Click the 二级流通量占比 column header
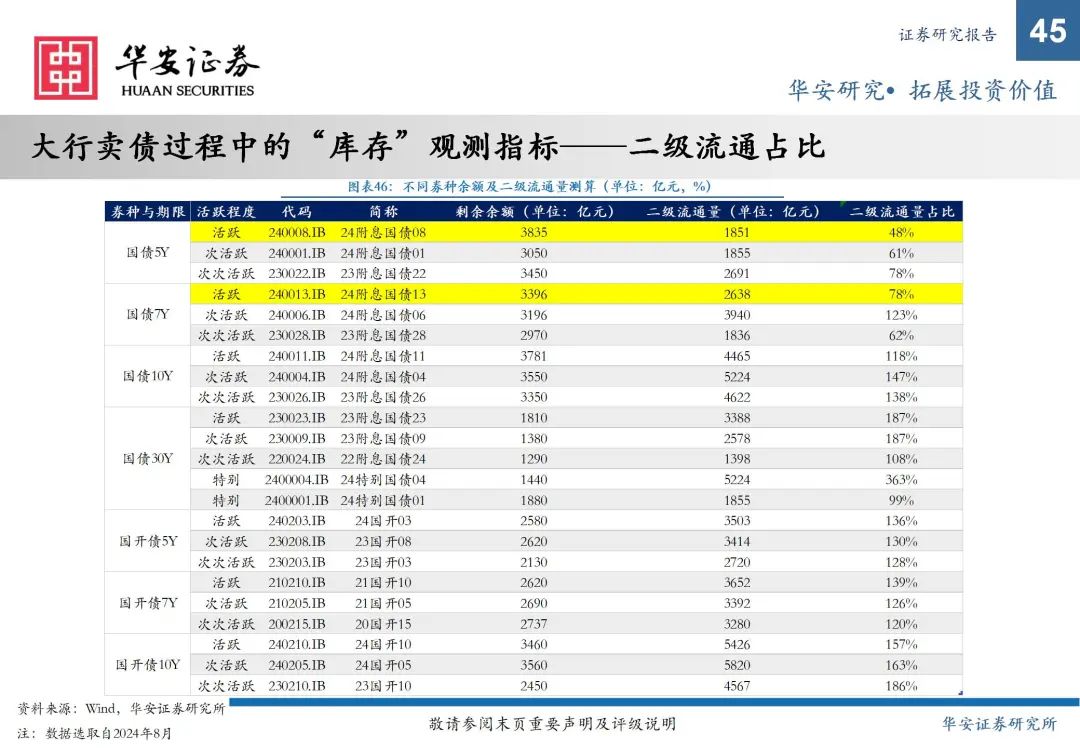 click(x=902, y=211)
